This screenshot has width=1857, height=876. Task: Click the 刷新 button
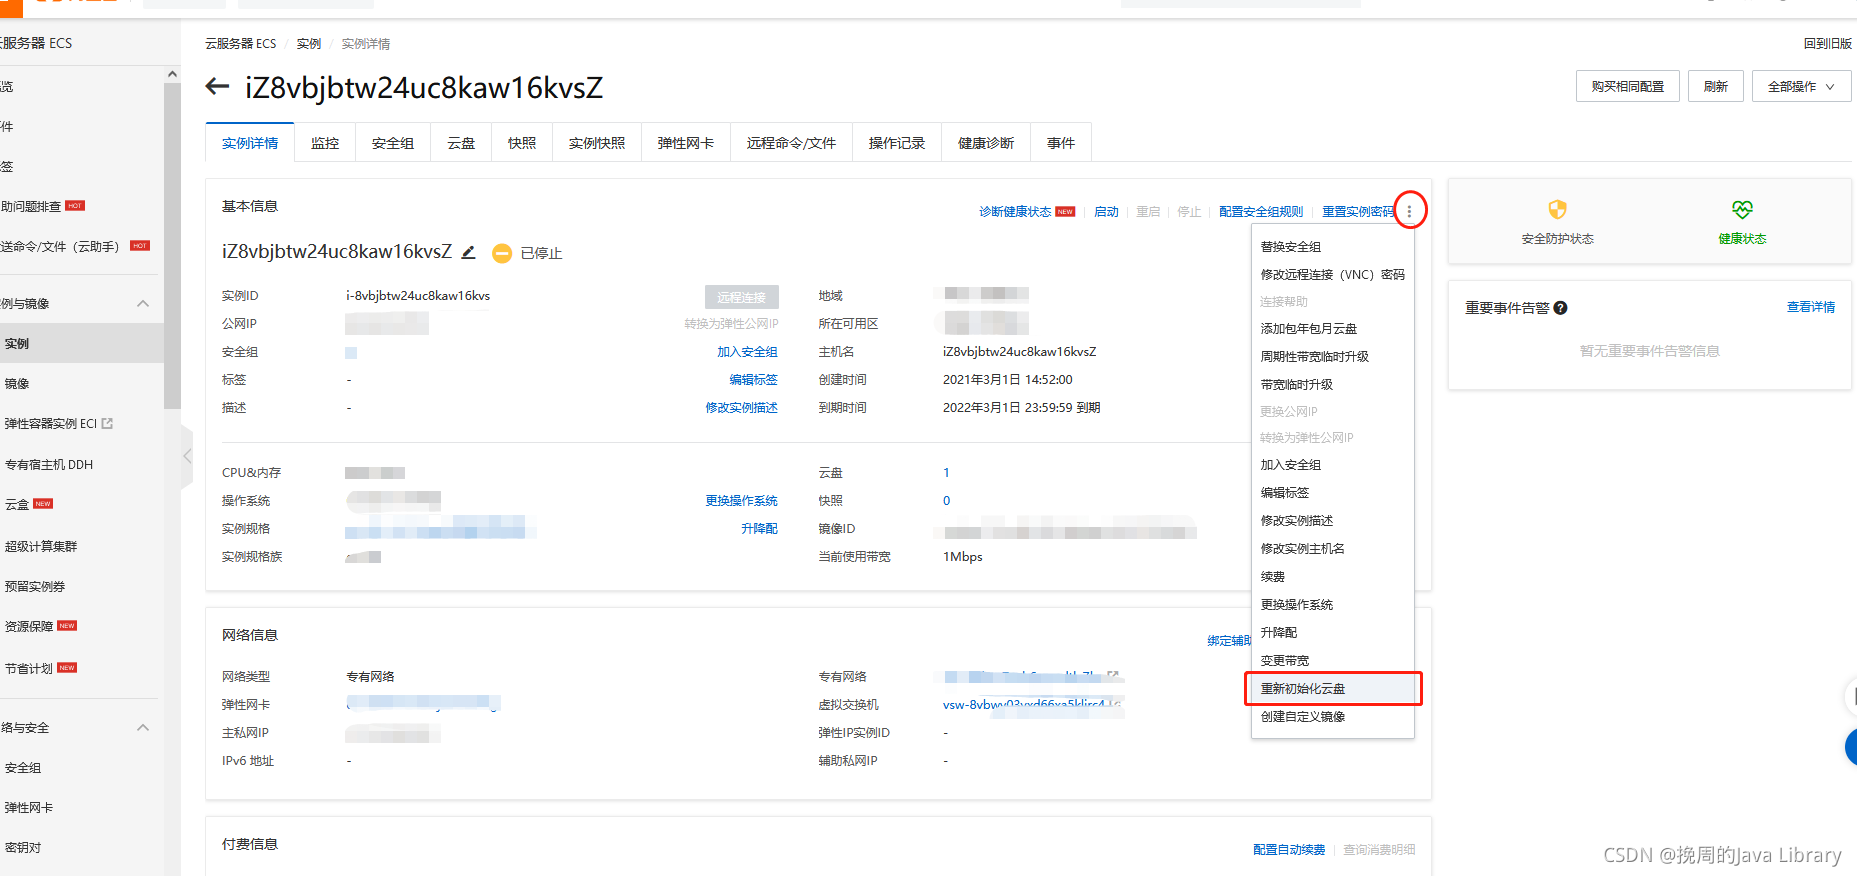[1716, 87]
